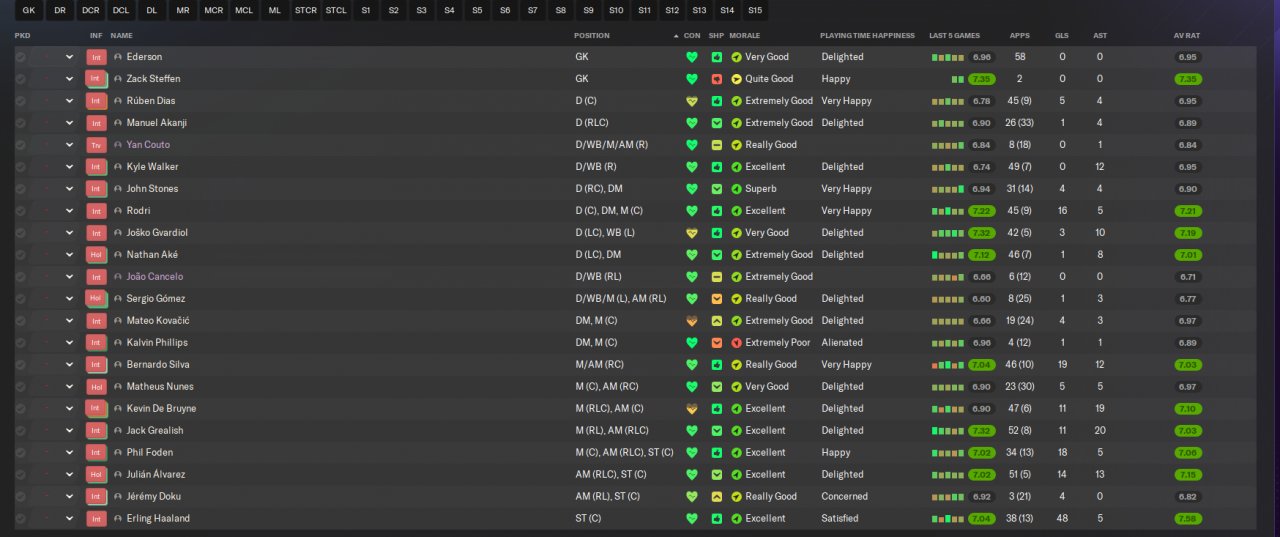
Task: Click Kevin De Bruyne's condition heart icon
Action: (x=691, y=409)
